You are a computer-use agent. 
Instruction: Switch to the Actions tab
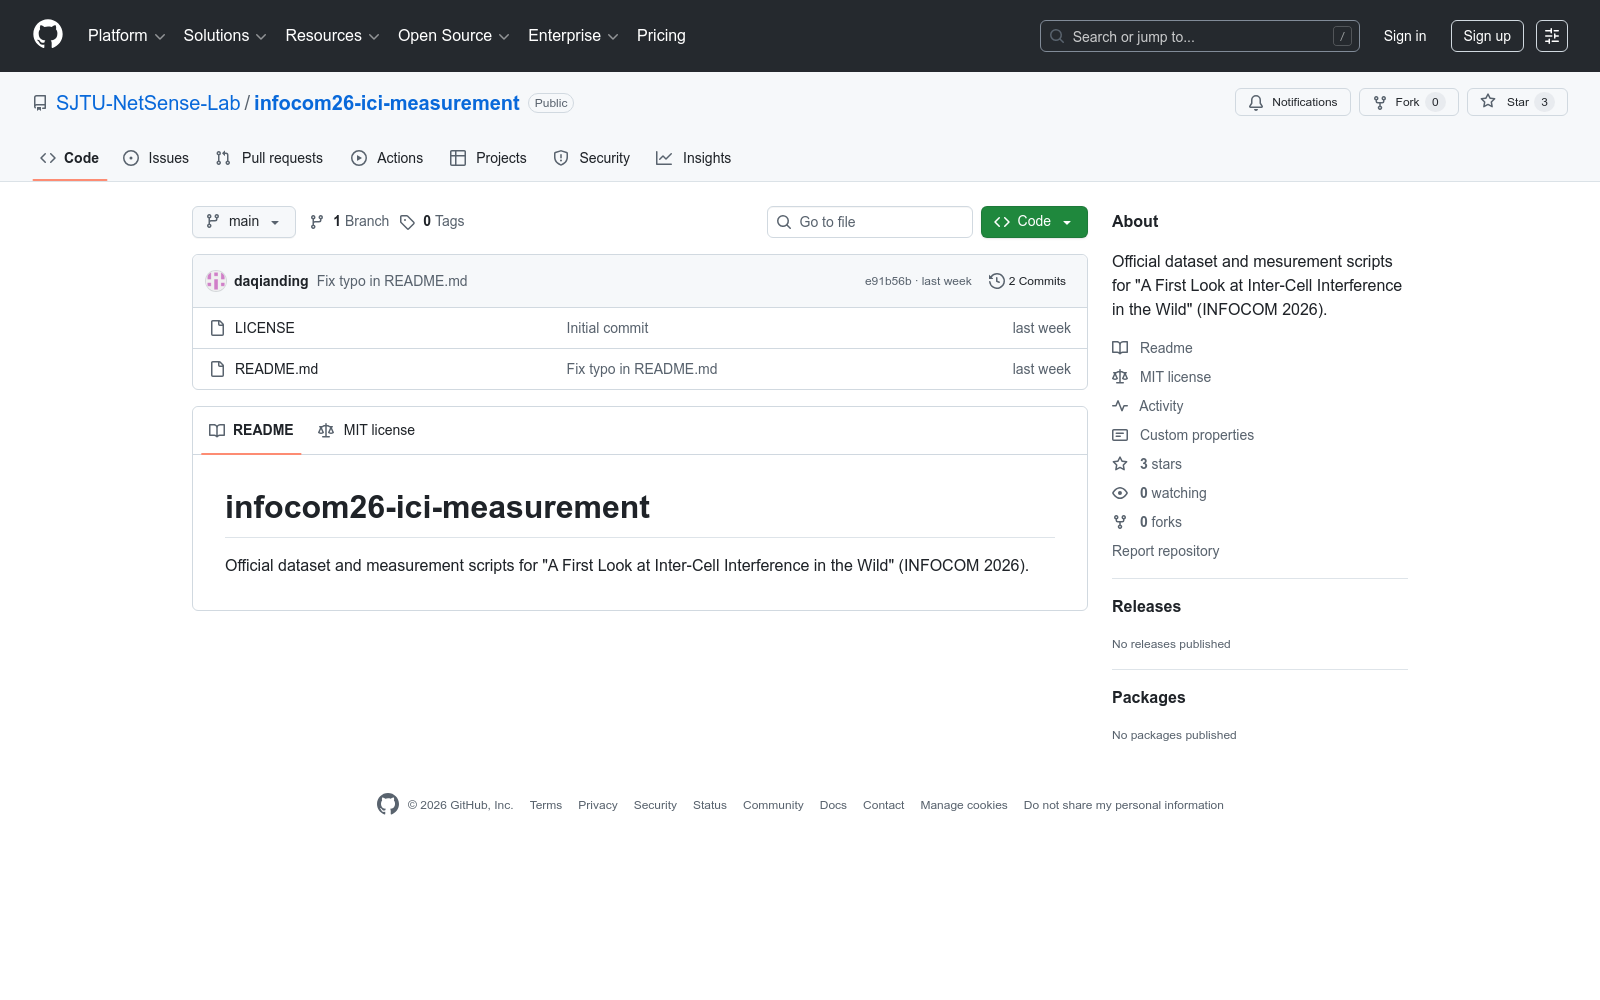[x=387, y=158]
